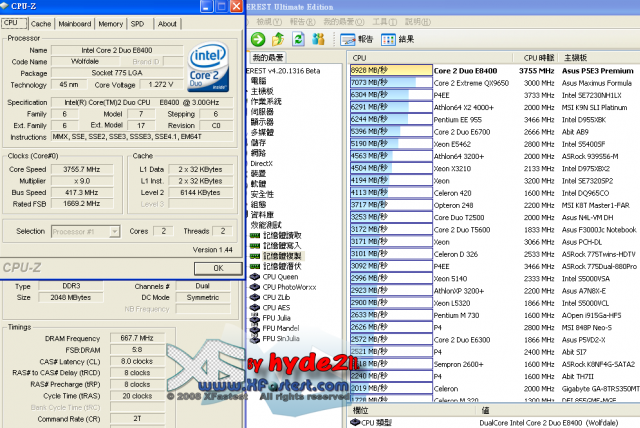Select the FPU Mandel benchmark
This screenshot has width=640, height=428.
(x=281, y=328)
